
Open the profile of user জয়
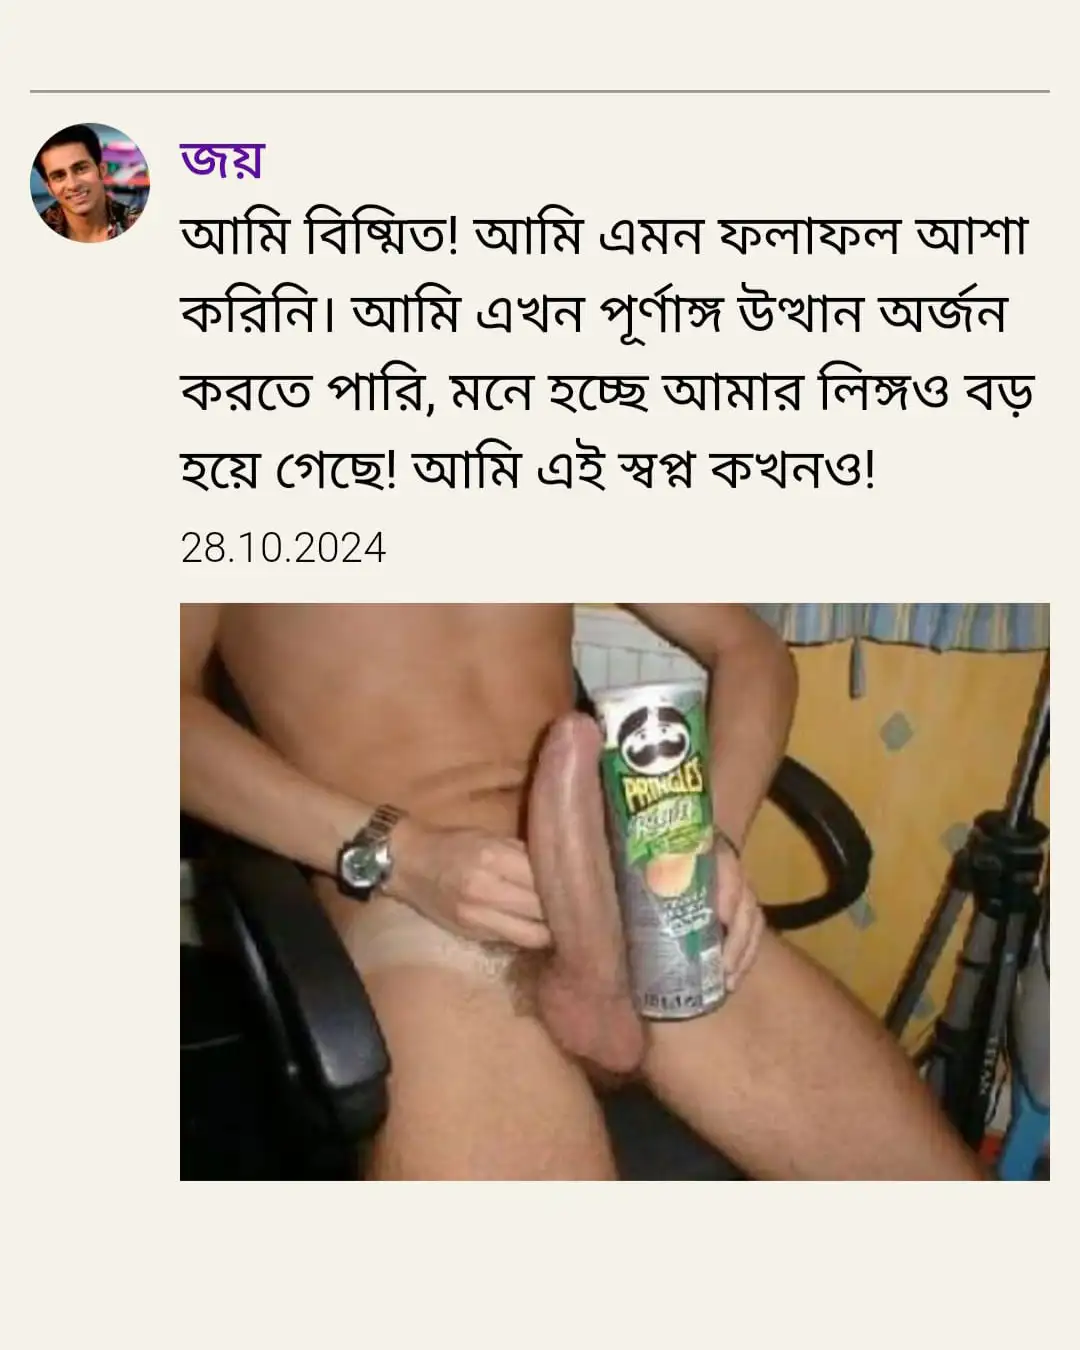222,160
